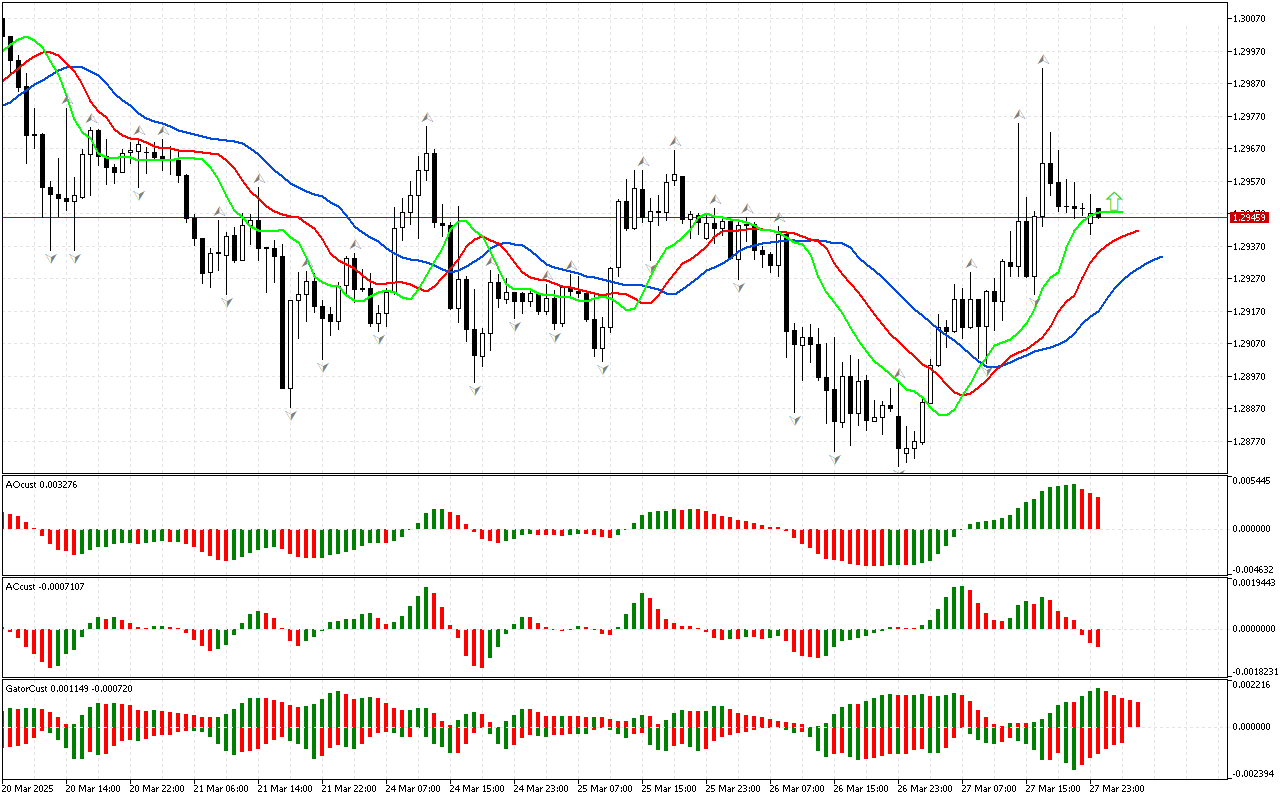Image resolution: width=1280 pixels, height=800 pixels.
Task: Click the 1.28970 price scale value
Action: (1250, 377)
